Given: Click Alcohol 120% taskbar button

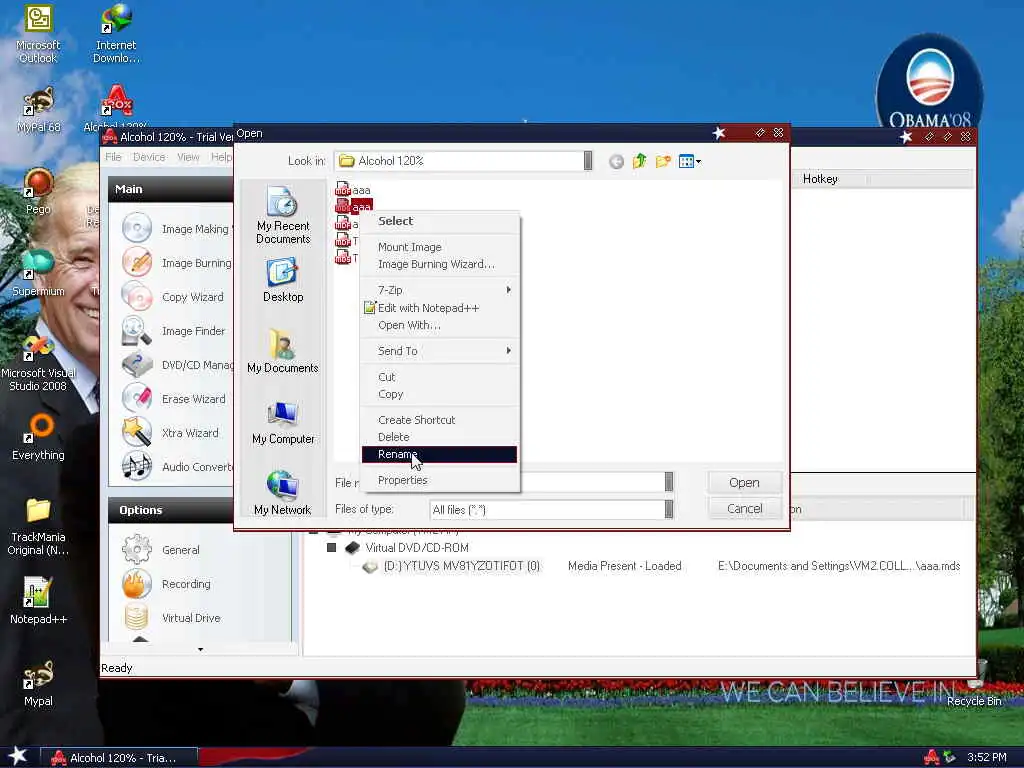Looking at the screenshot, I should coord(120,758).
